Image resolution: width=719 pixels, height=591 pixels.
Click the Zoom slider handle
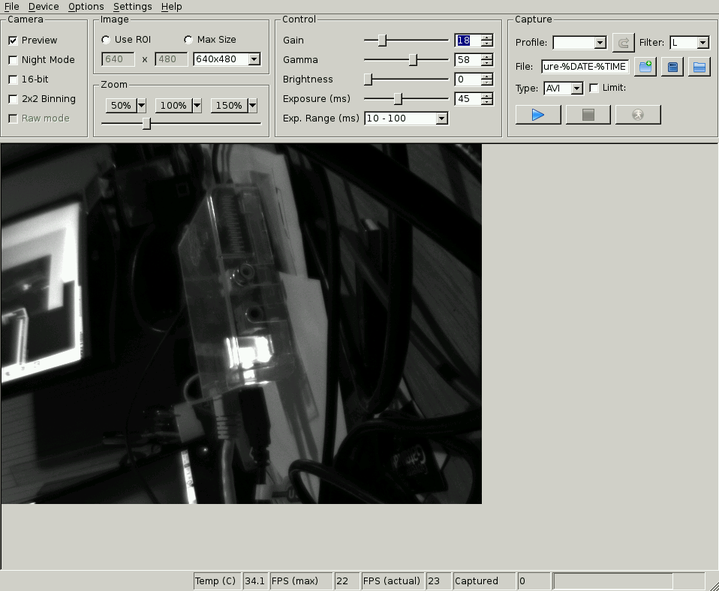pos(147,123)
